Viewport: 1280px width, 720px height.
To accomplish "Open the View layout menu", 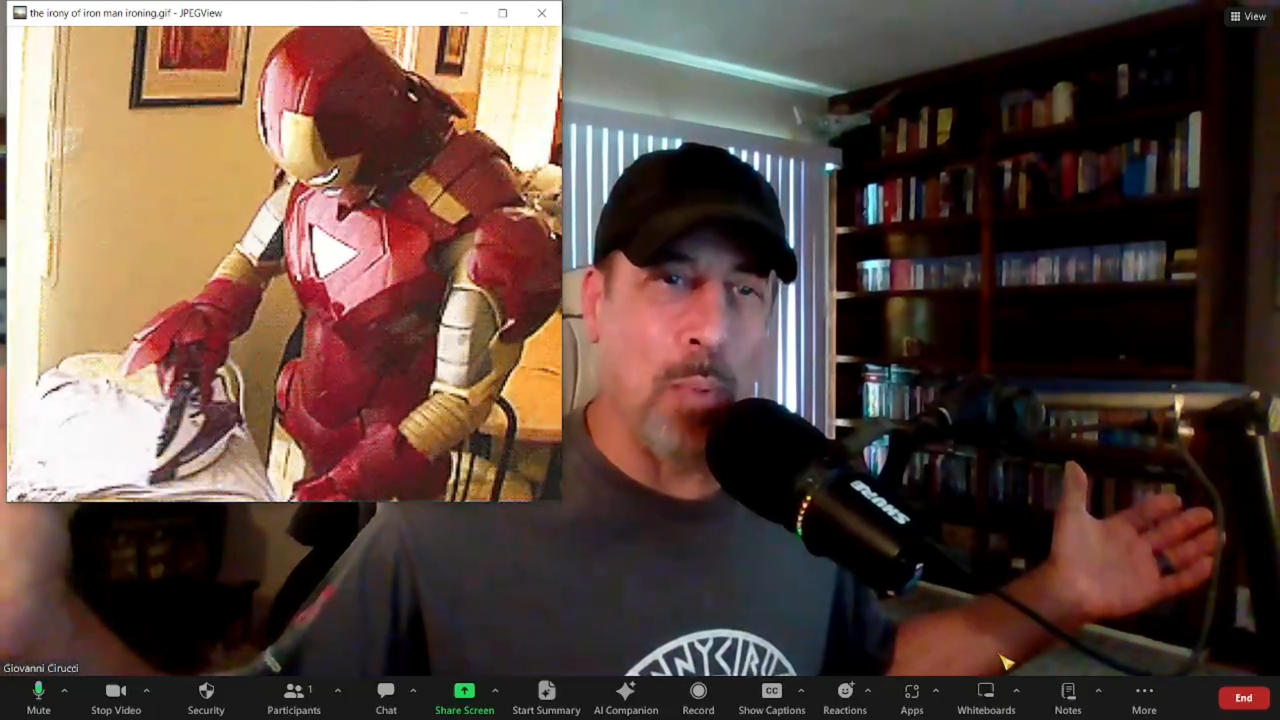I will click(x=1248, y=16).
